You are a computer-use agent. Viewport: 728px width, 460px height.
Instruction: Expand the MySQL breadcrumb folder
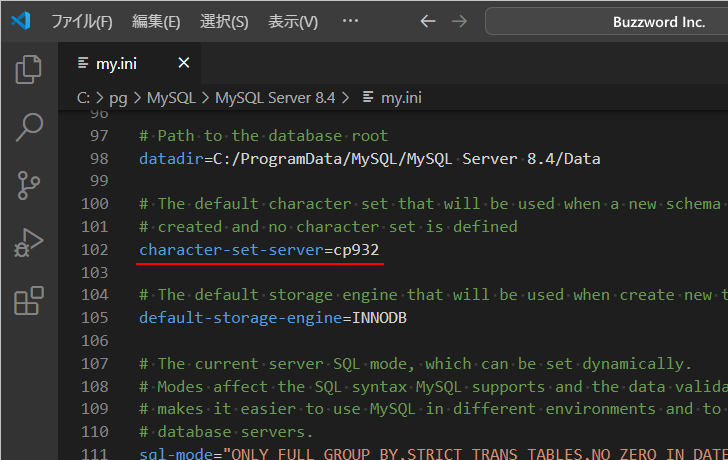171,97
